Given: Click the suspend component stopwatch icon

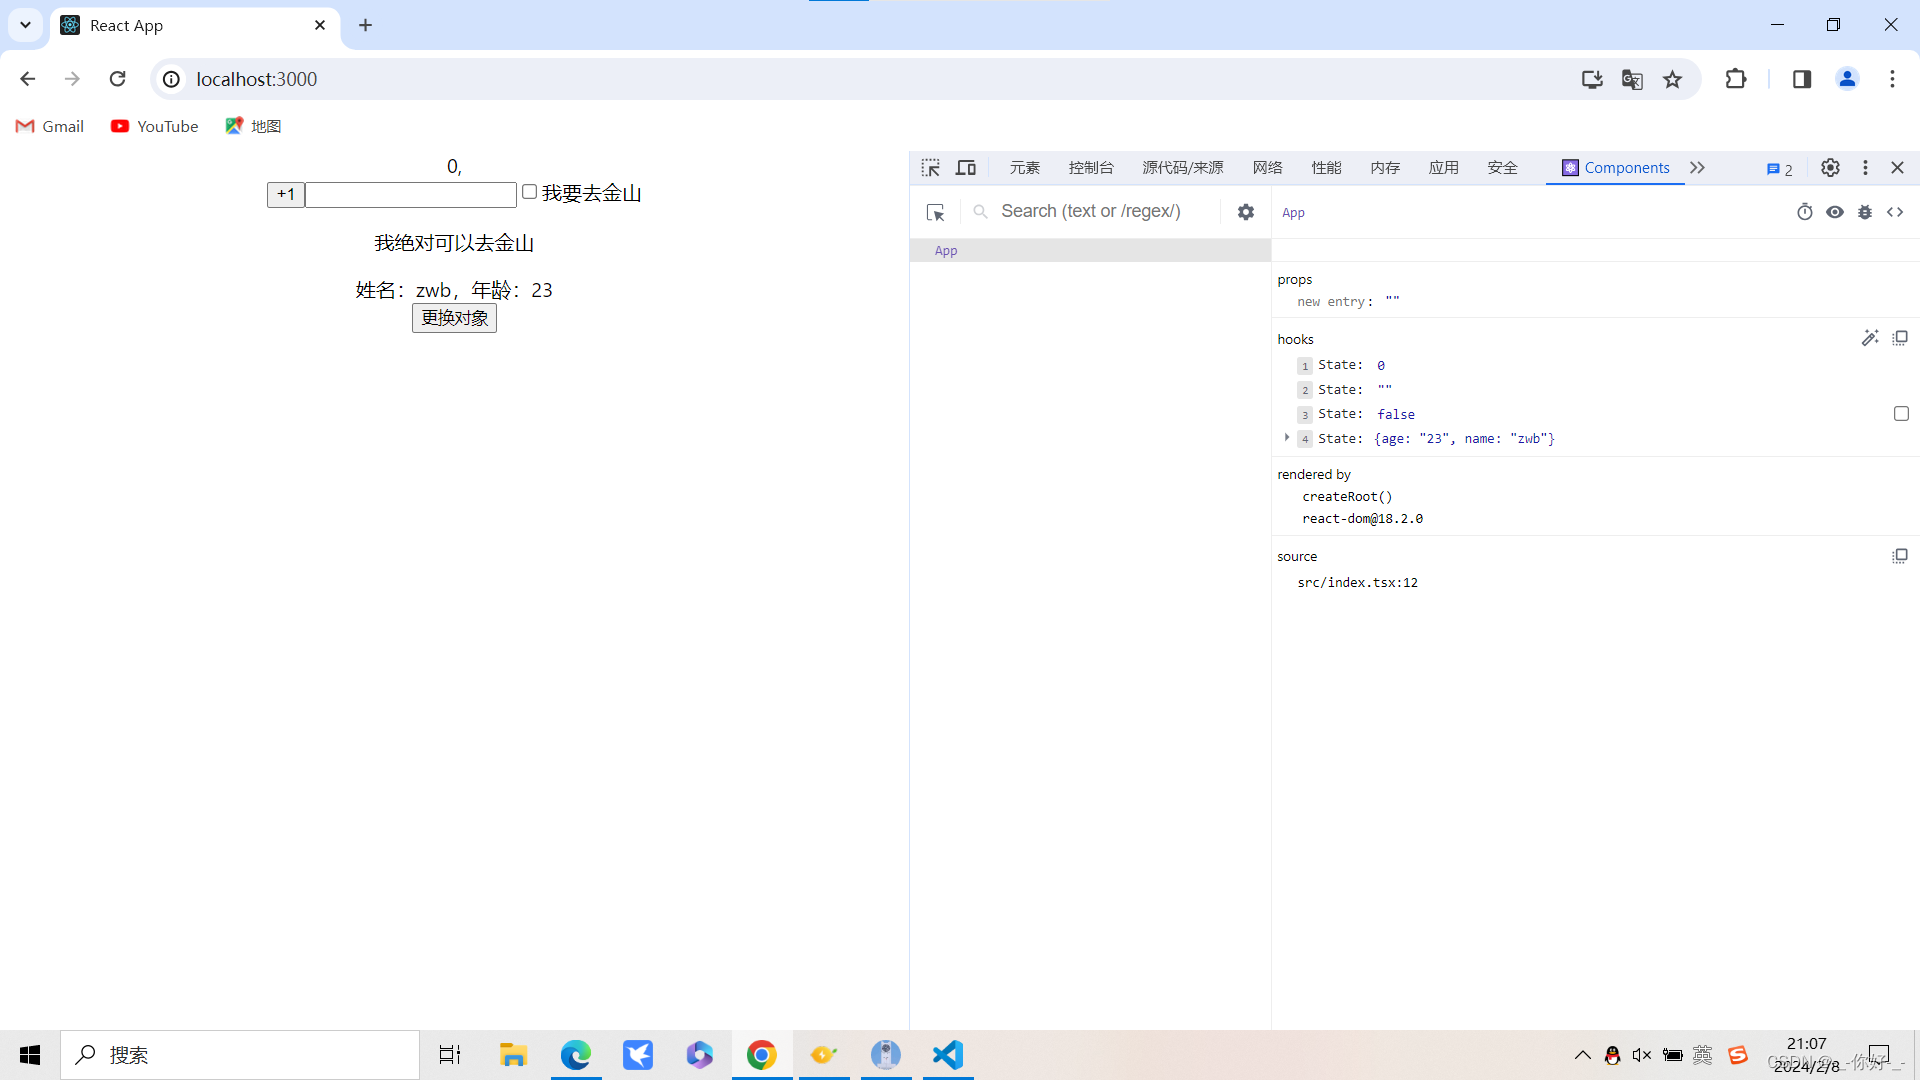Looking at the screenshot, I should pyautogui.click(x=1804, y=212).
